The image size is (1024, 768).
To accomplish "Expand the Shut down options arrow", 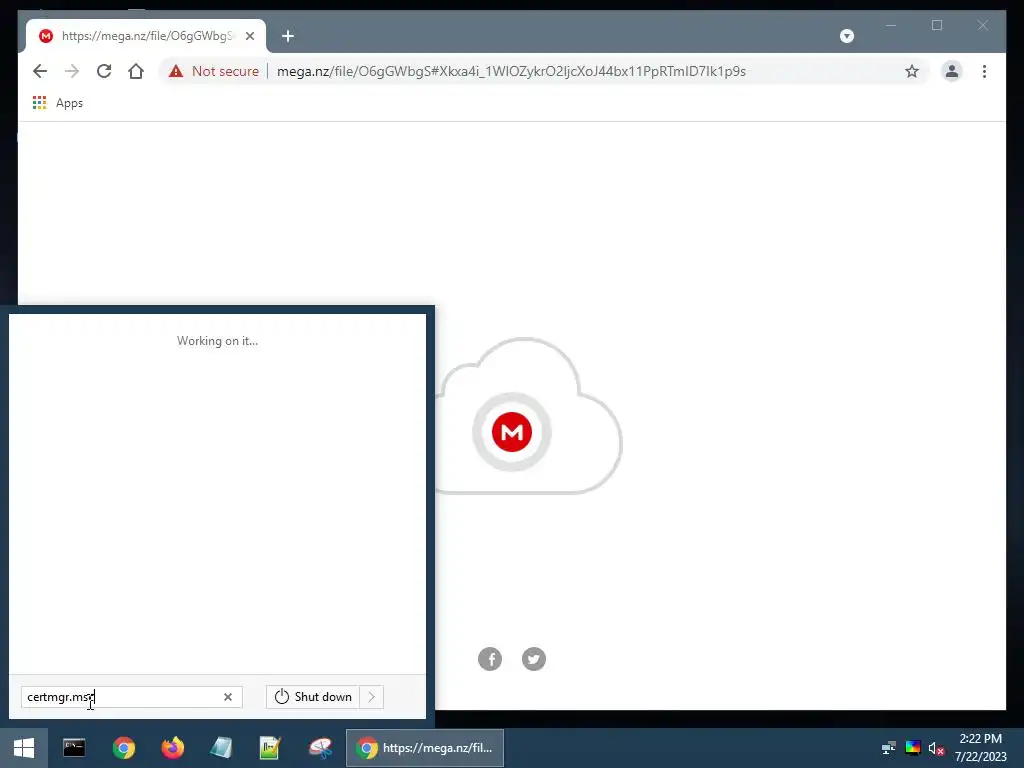I will (x=372, y=697).
